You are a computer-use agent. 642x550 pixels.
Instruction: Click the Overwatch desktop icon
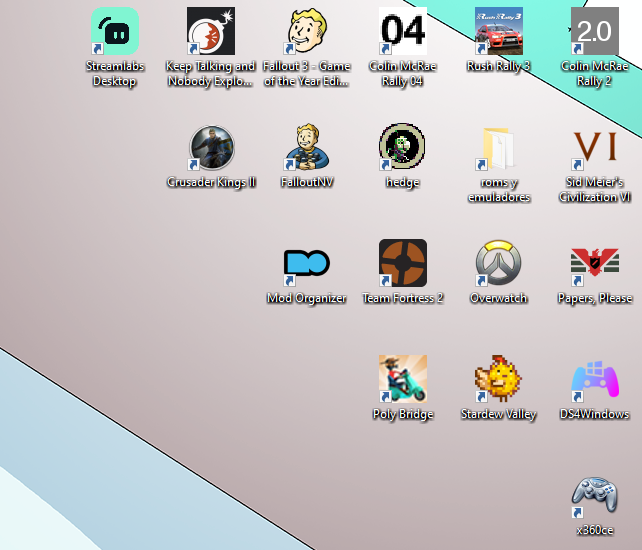point(498,263)
